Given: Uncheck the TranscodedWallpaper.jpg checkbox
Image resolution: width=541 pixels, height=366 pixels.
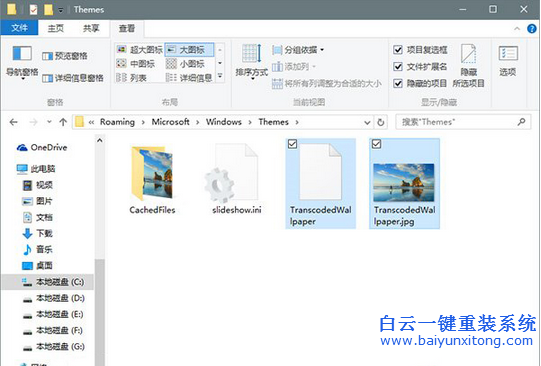Looking at the screenshot, I should 376,144.
